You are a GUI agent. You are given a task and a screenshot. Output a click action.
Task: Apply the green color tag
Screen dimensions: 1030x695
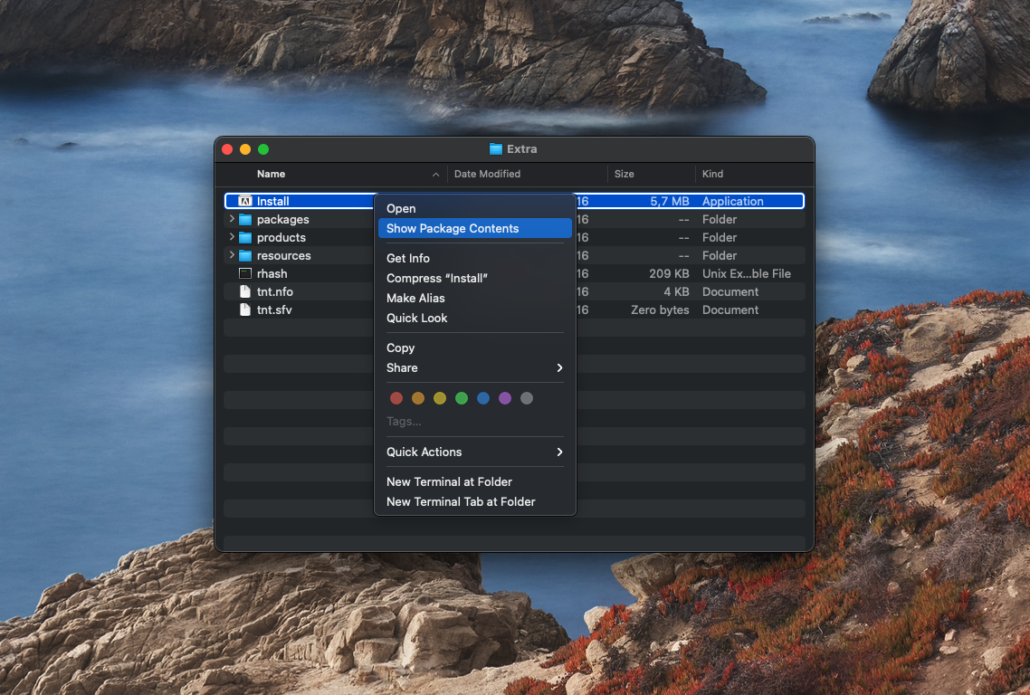(461, 398)
